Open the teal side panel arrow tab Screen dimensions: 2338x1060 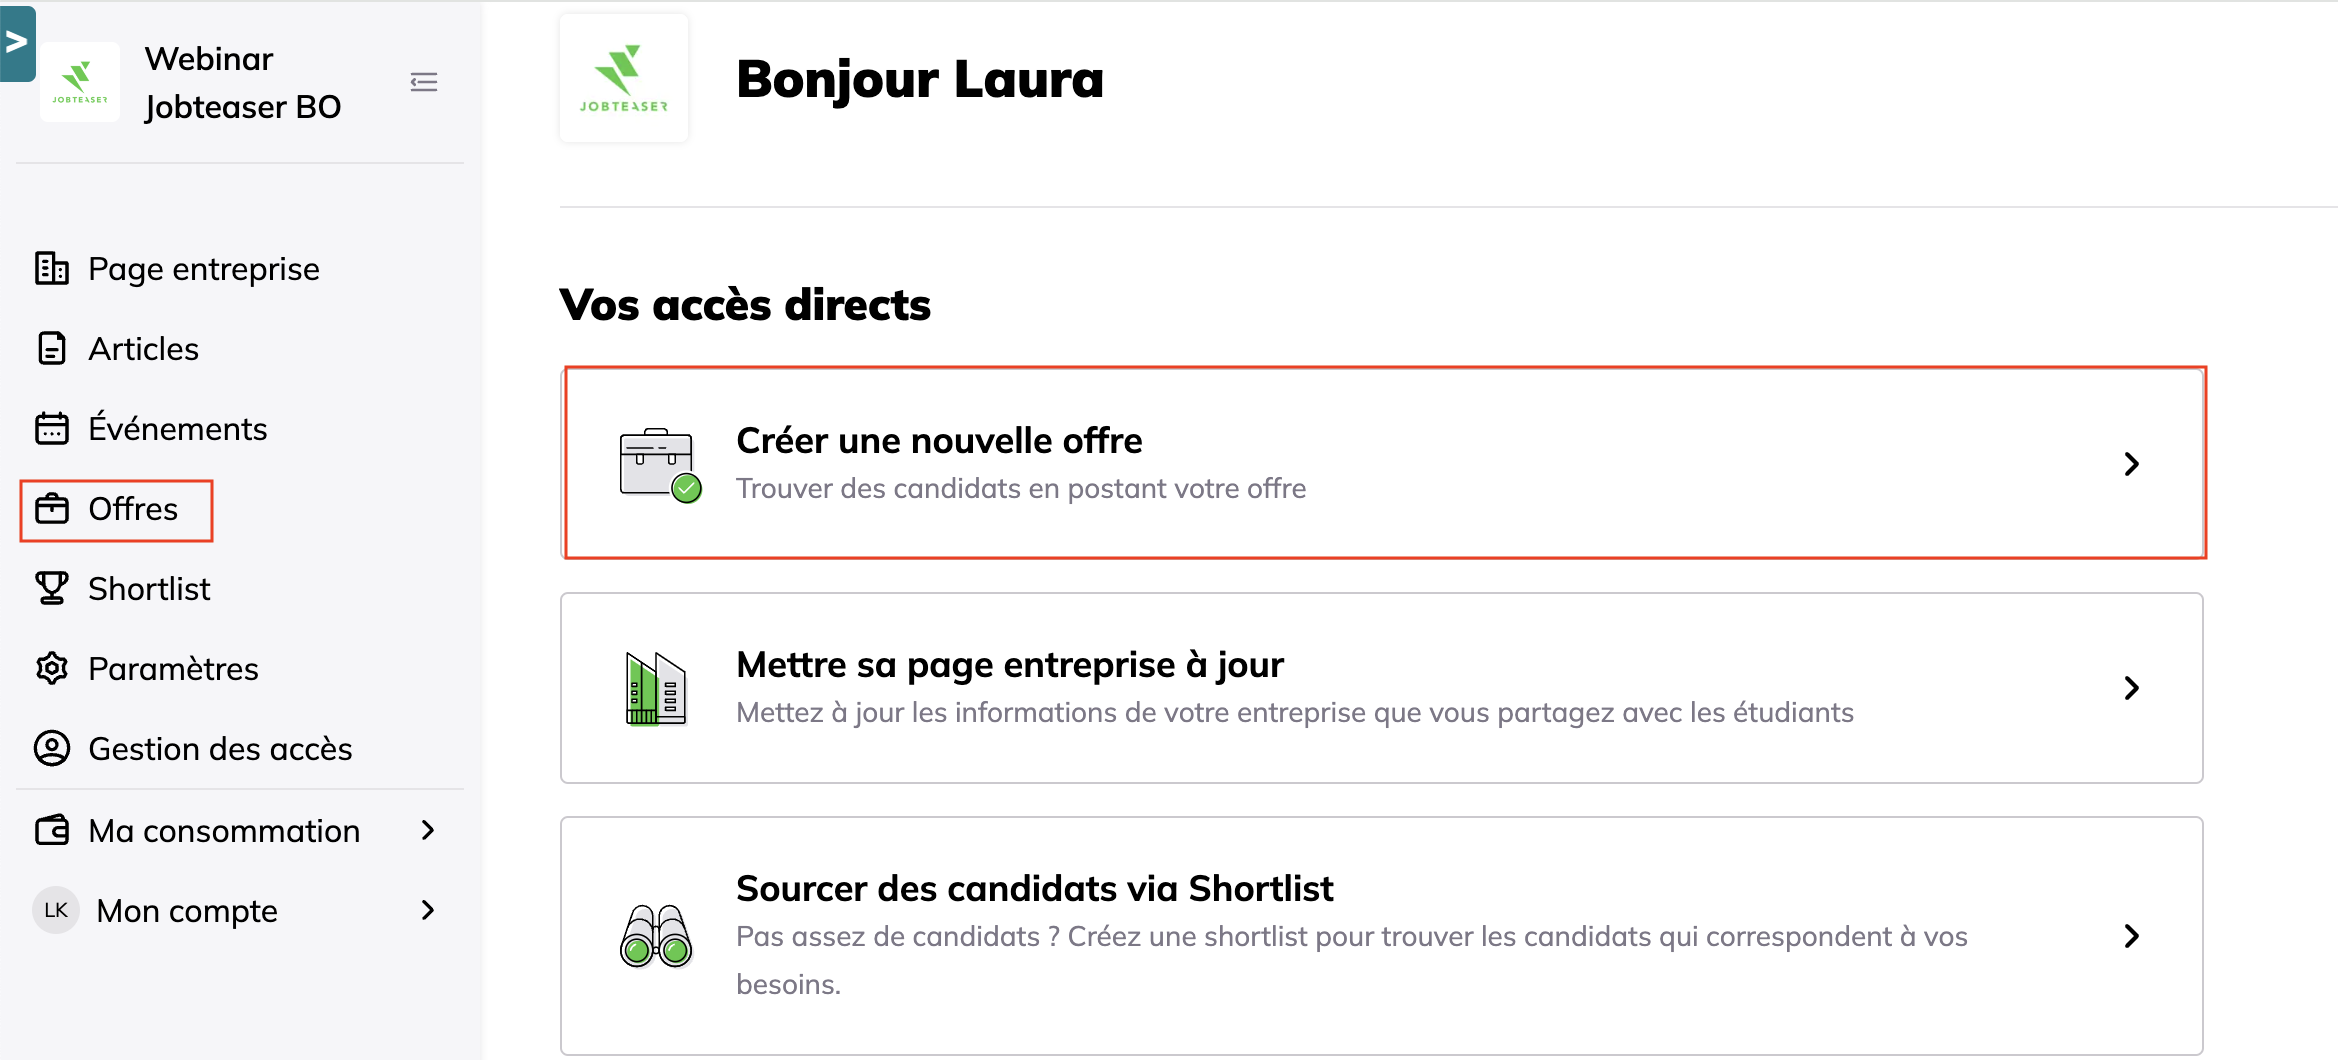coord(17,43)
